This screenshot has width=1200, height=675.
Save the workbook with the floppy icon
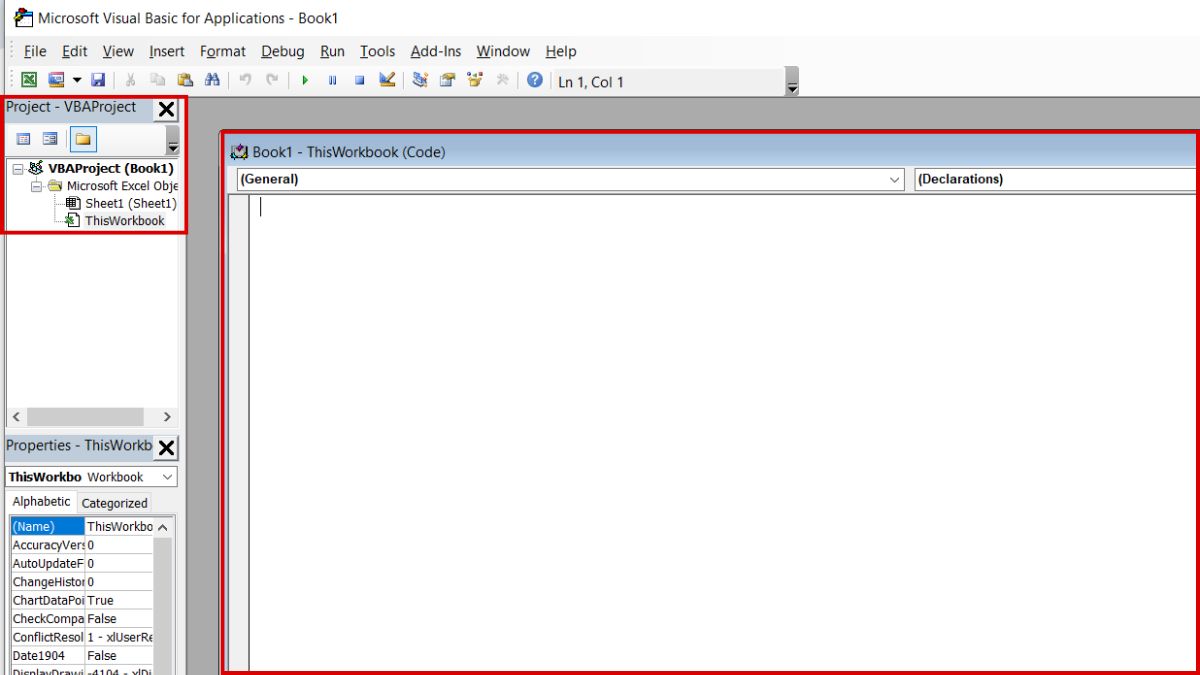pyautogui.click(x=98, y=81)
